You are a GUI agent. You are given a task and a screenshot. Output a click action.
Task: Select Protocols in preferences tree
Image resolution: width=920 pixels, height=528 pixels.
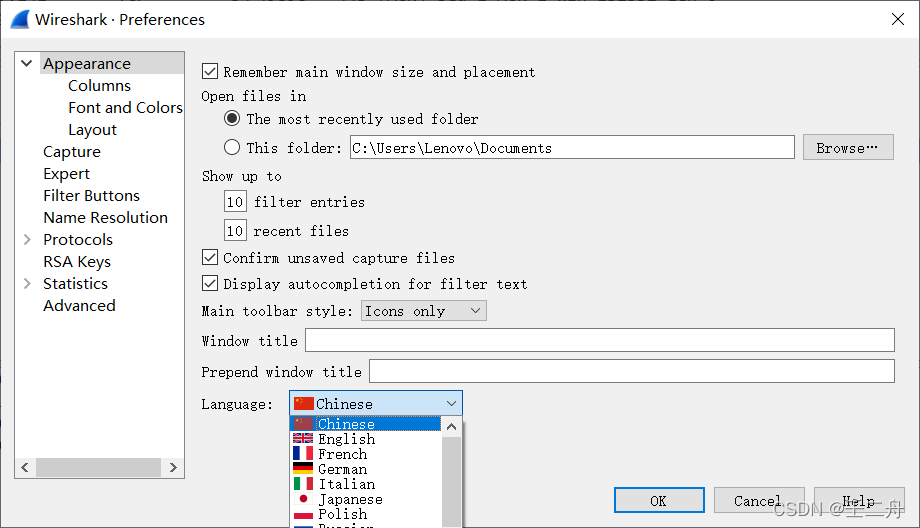(x=77, y=239)
